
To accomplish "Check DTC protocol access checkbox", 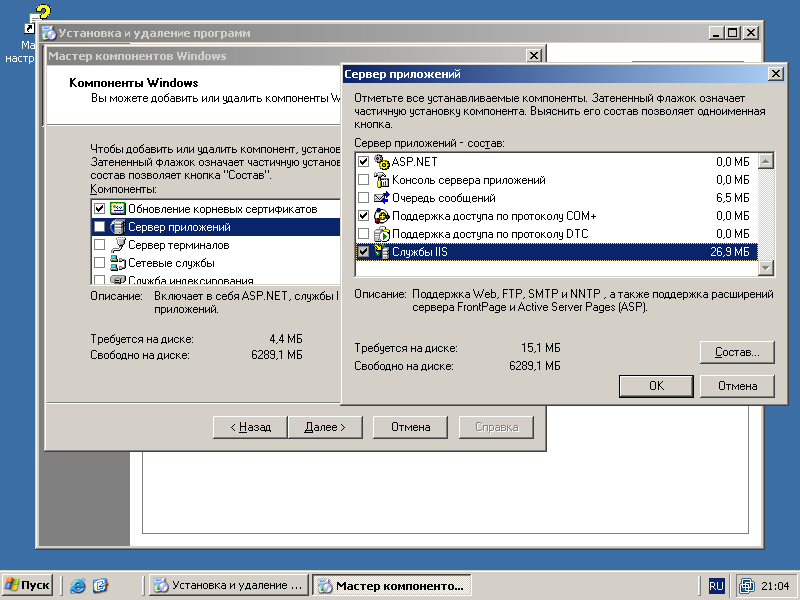I will pyautogui.click(x=363, y=234).
